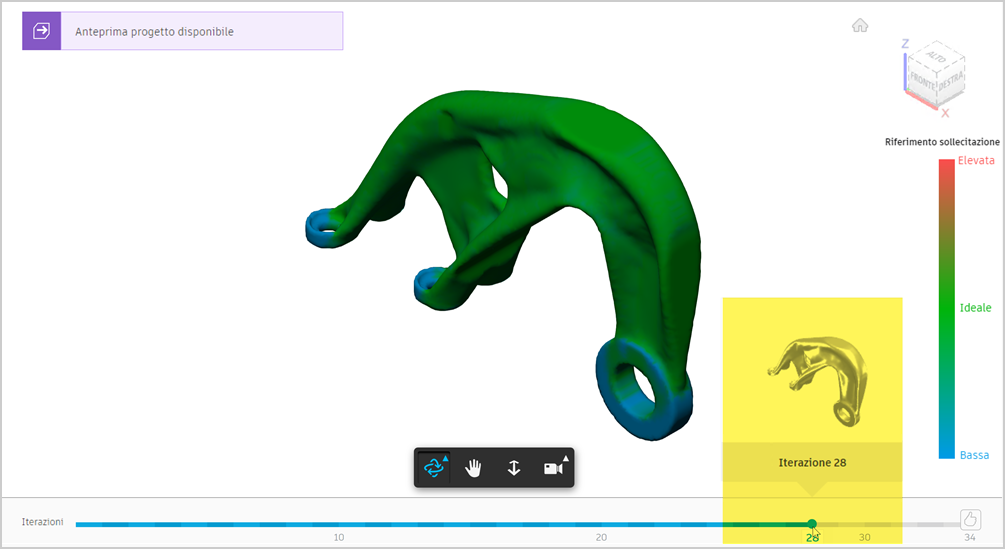
Task: Click the X axis label of view cube
Action: click(945, 113)
